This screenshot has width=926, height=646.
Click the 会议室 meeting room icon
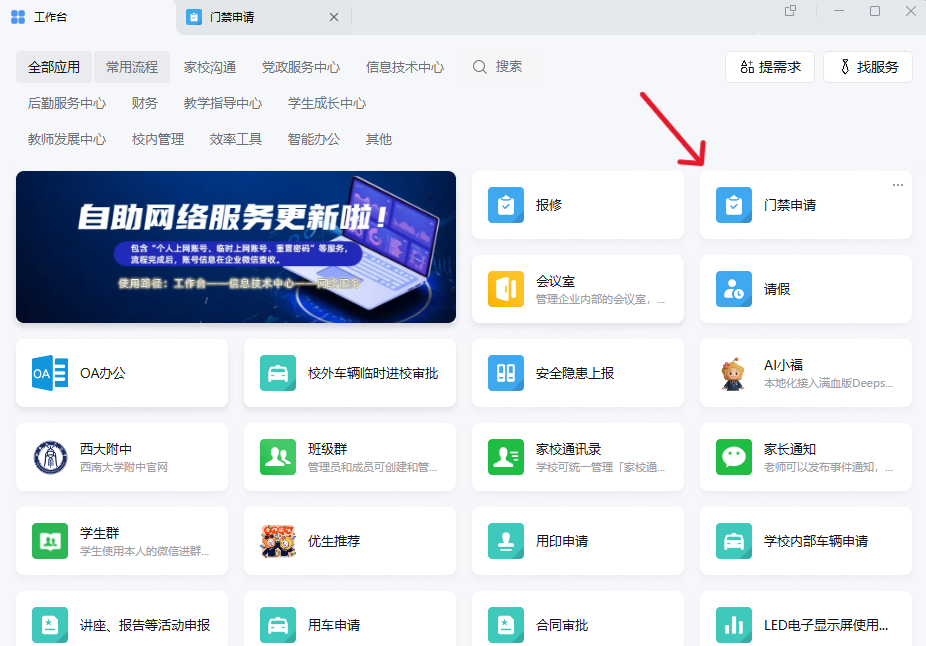point(506,289)
